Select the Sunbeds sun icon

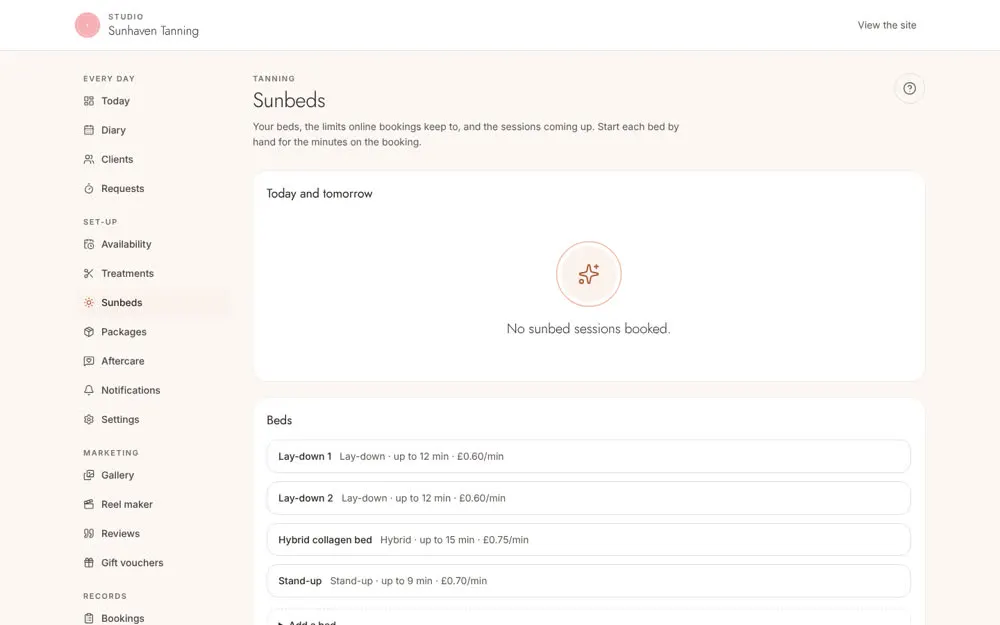(89, 303)
